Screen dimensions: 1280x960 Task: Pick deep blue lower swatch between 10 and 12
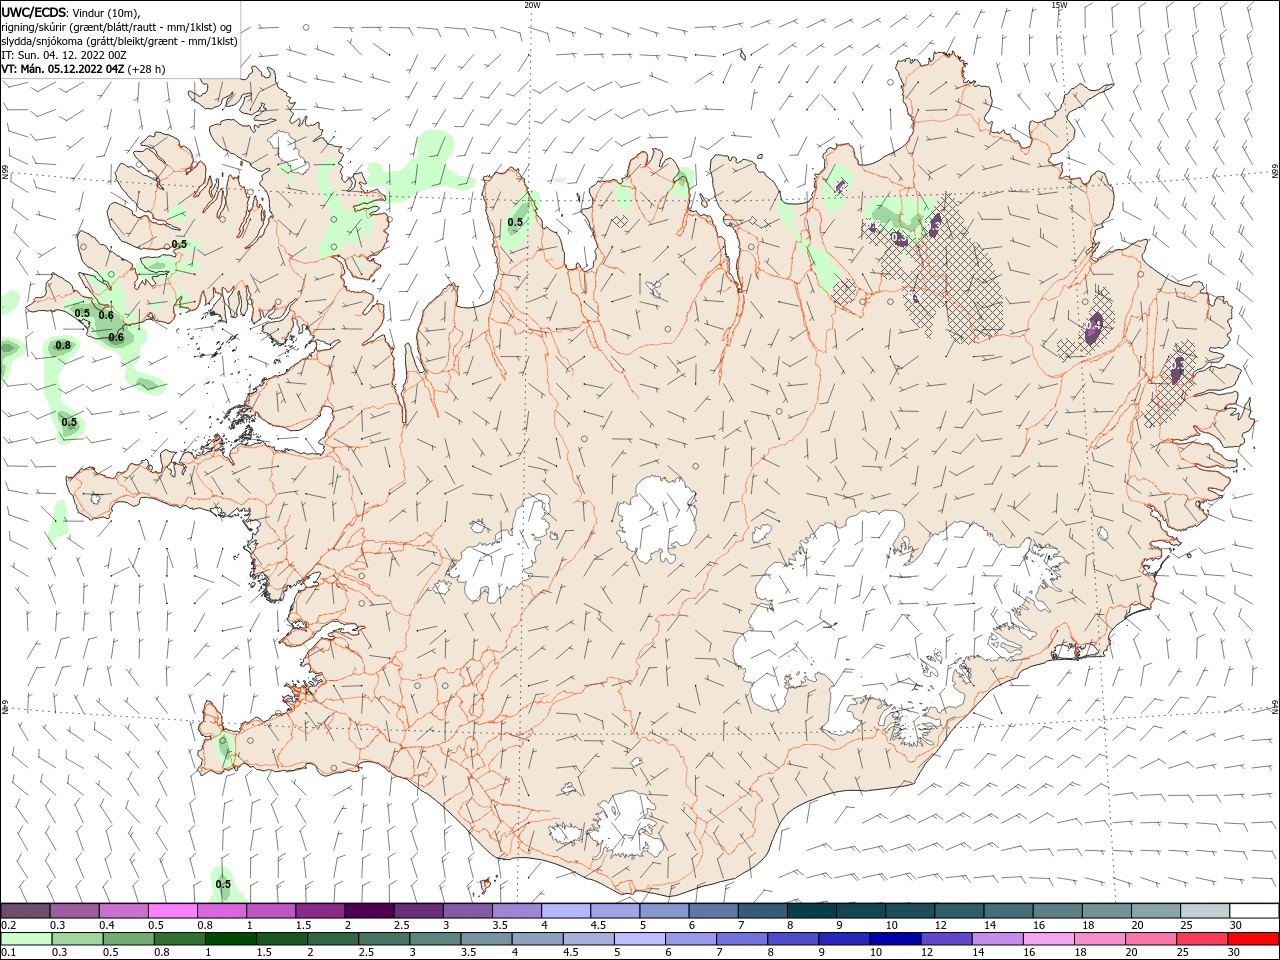point(895,939)
